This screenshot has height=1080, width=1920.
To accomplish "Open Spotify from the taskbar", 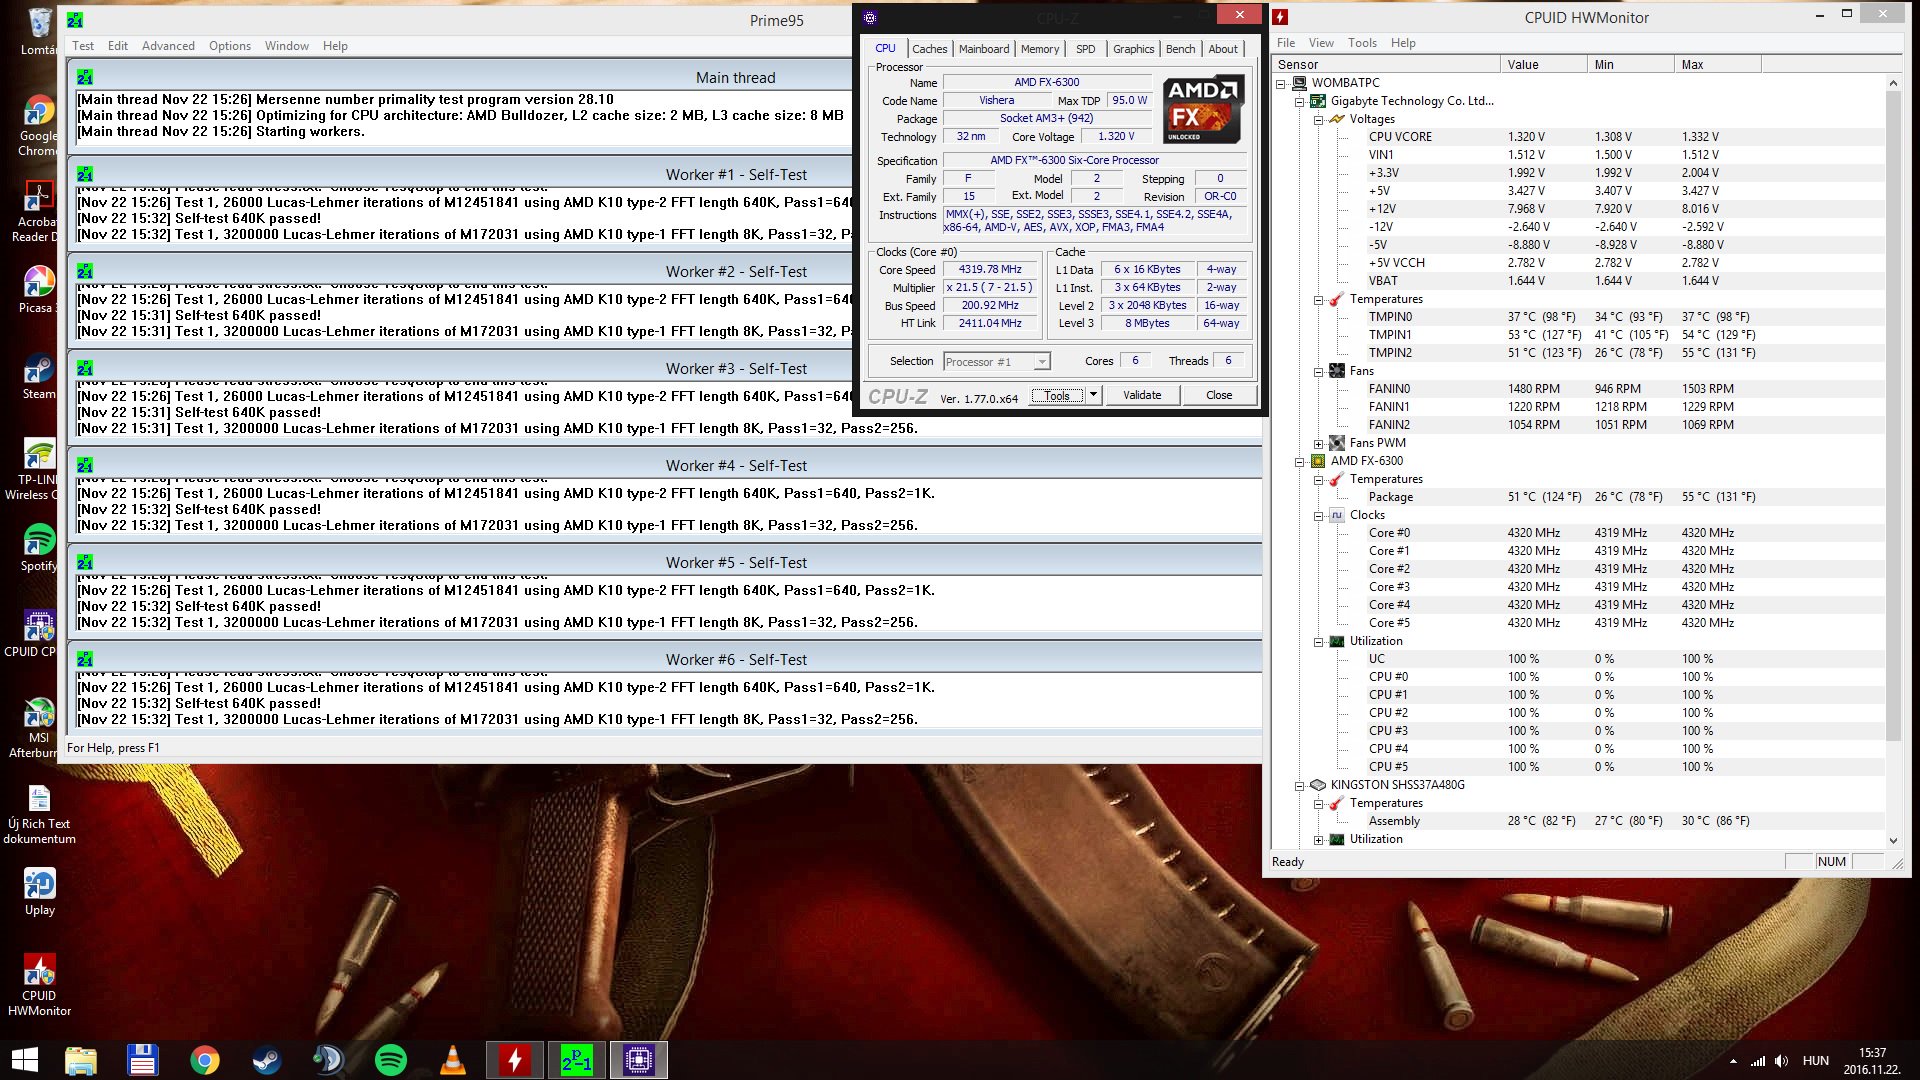I will (x=390, y=1060).
